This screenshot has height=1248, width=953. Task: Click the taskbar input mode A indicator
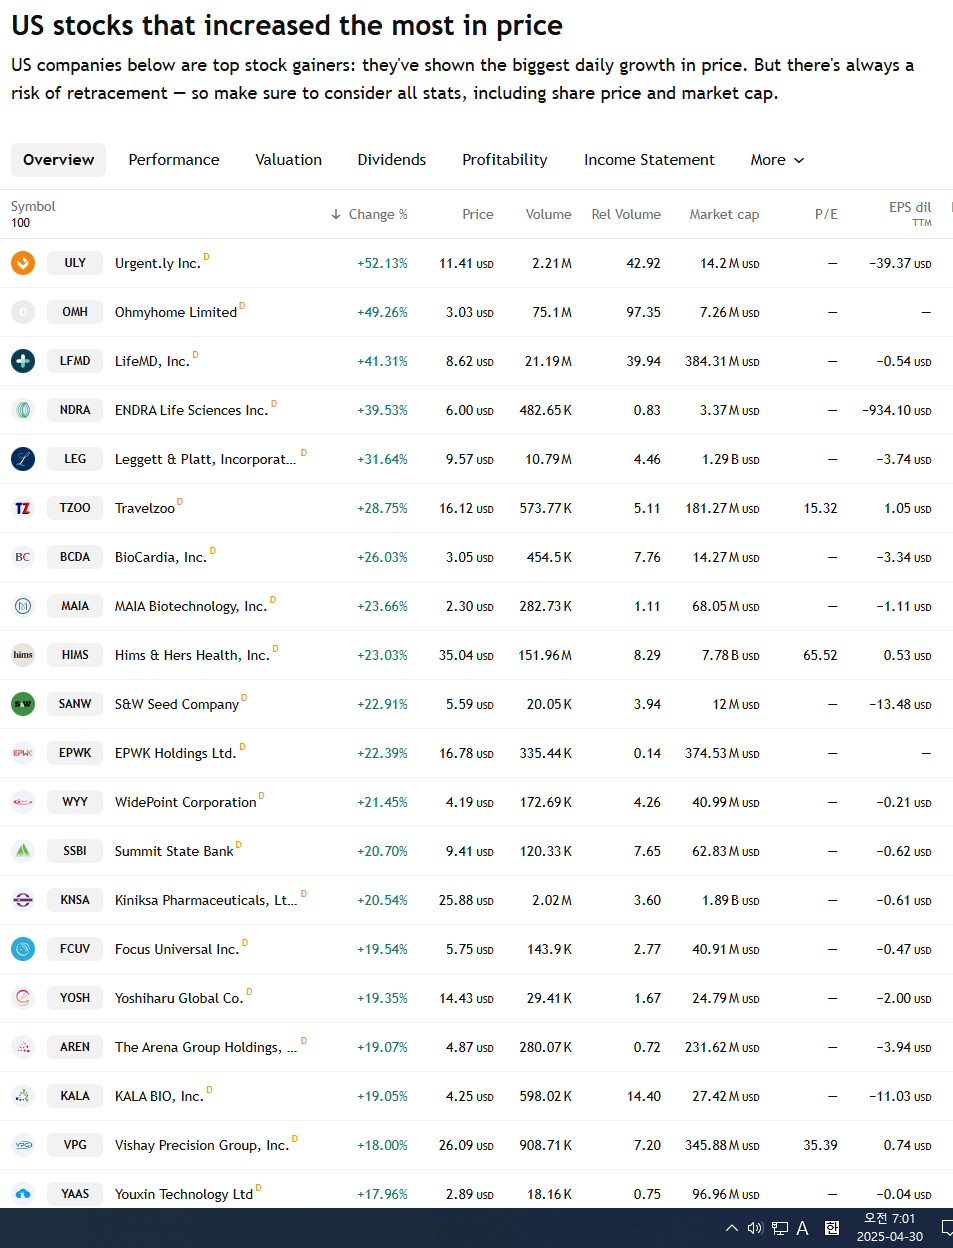[x=802, y=1228]
